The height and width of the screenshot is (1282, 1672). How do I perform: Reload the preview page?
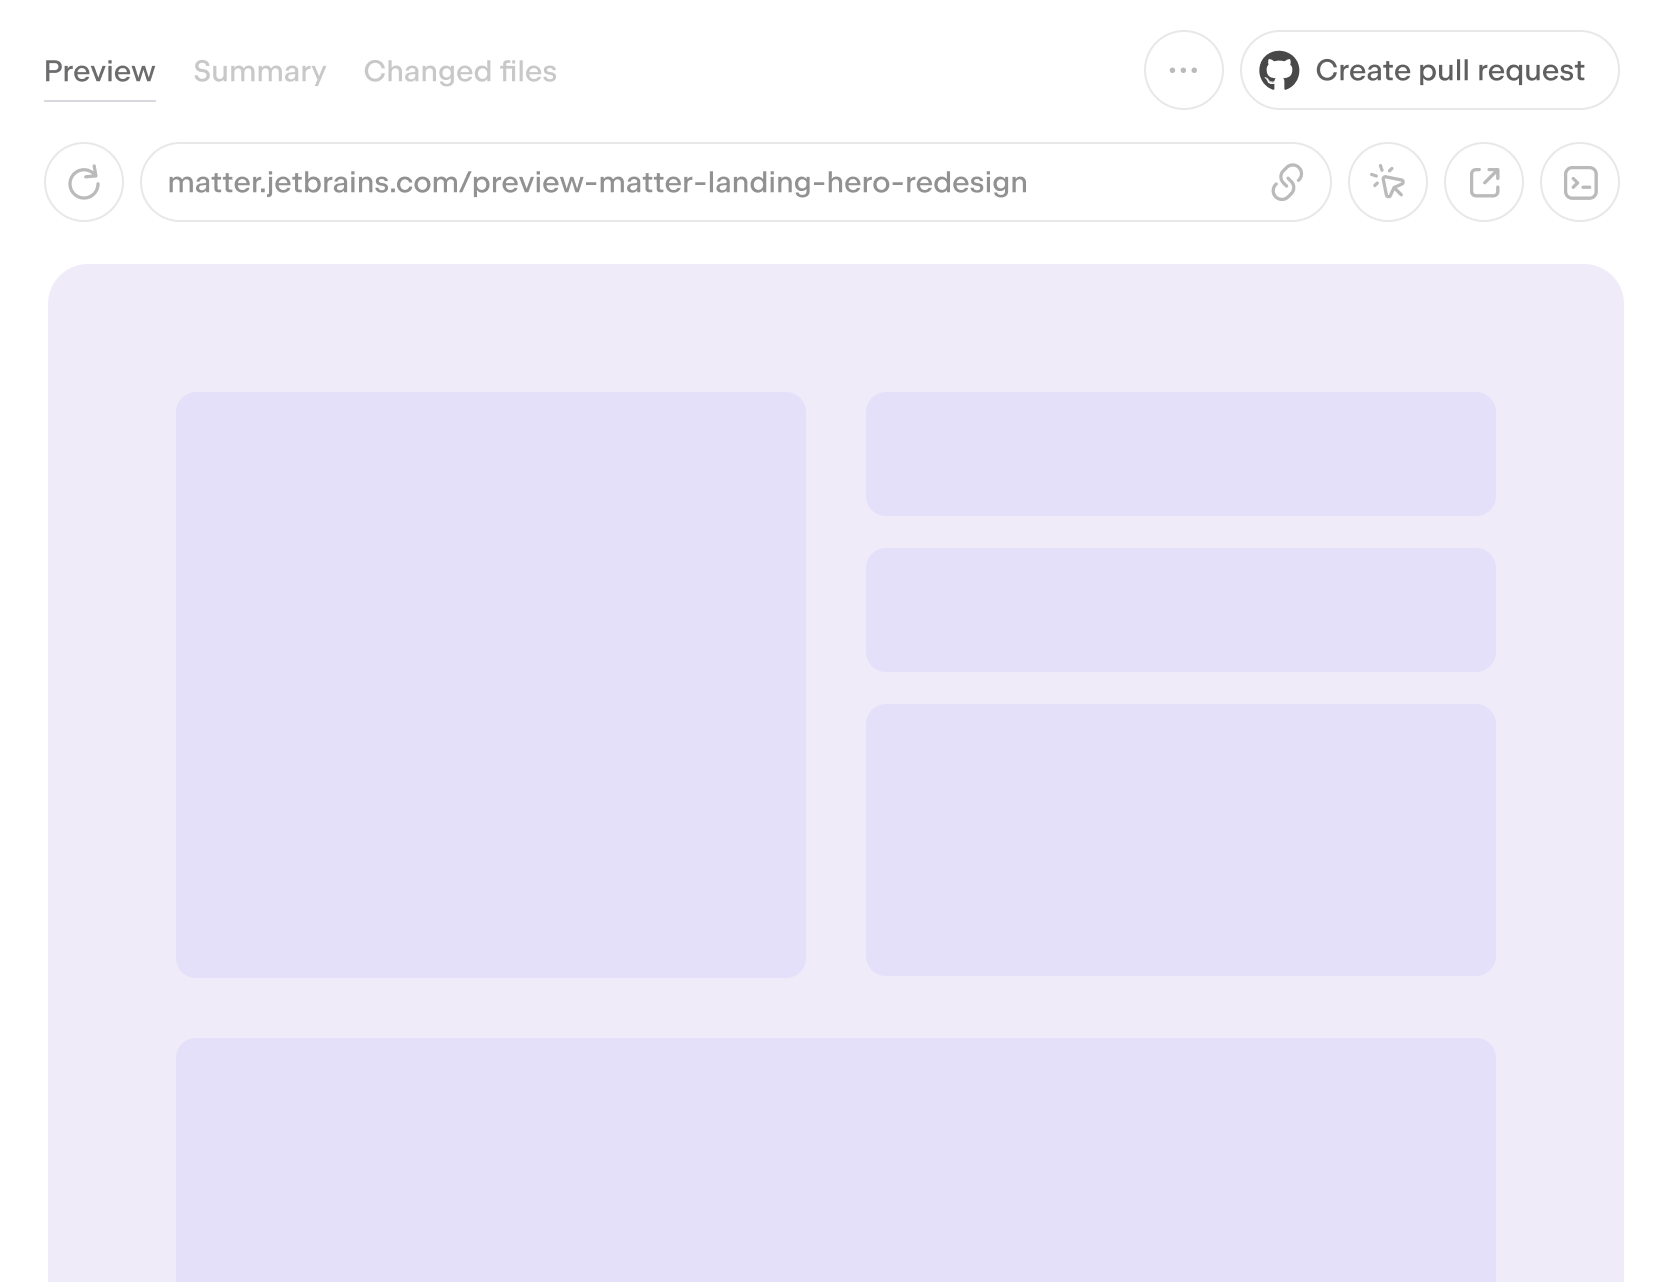pyautogui.click(x=84, y=183)
